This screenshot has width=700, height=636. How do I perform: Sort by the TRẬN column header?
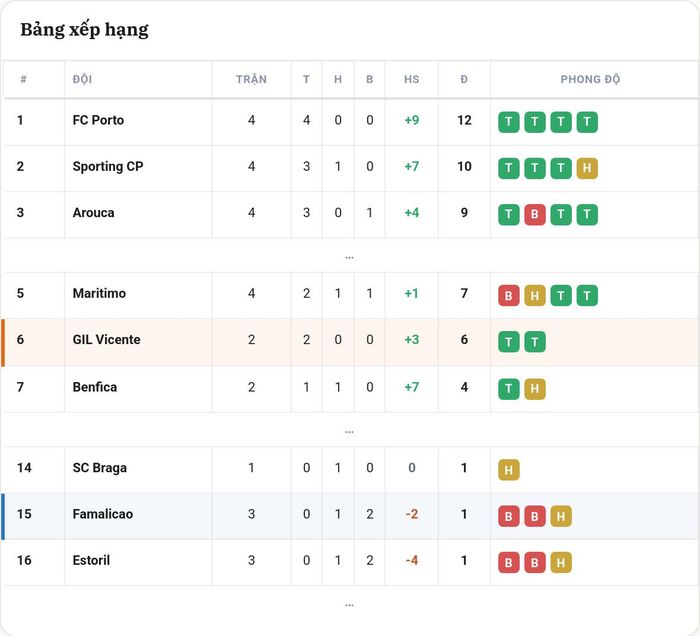coord(251,79)
